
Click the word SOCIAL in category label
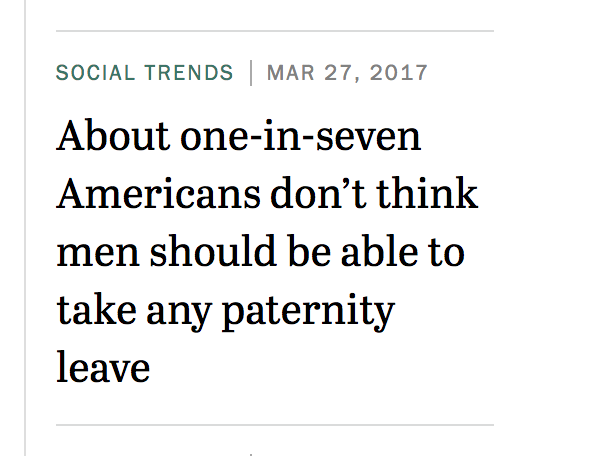[95, 73]
